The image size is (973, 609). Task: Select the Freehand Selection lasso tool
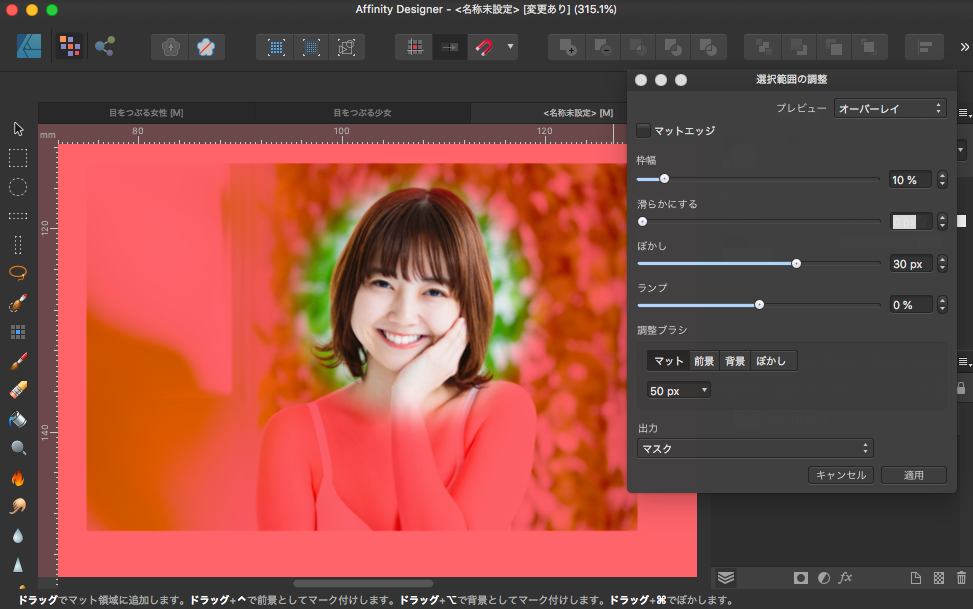point(18,273)
